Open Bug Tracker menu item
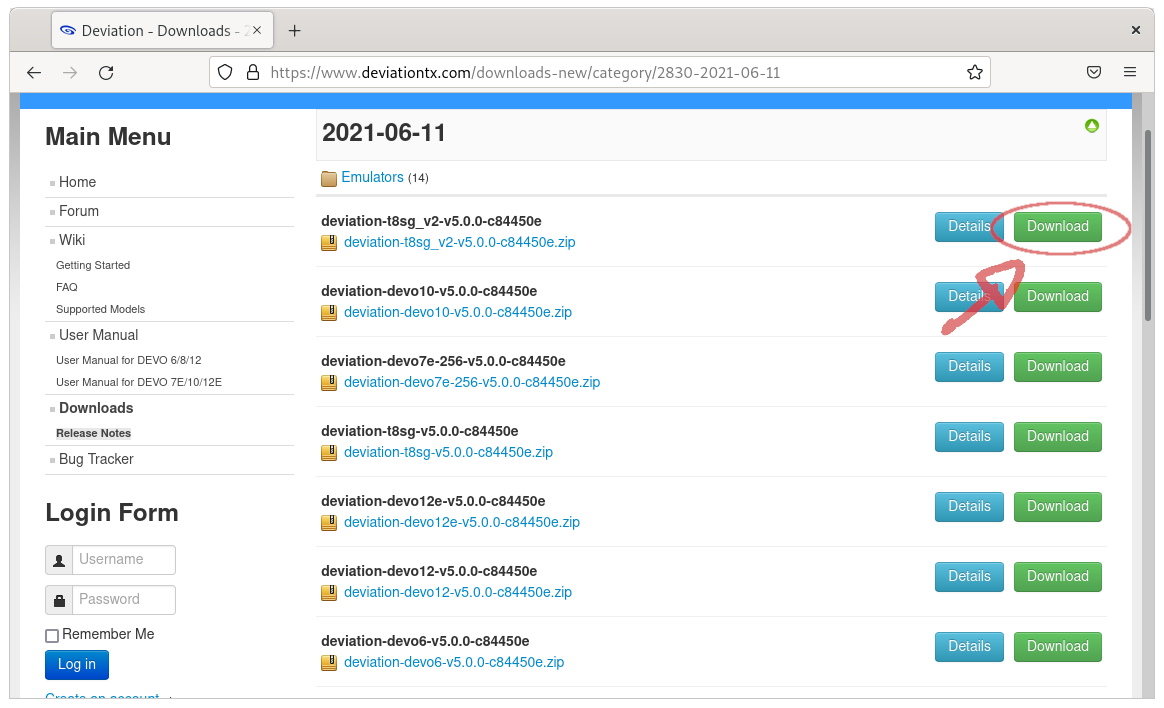Screen dimensions: 1164x708 point(97,459)
